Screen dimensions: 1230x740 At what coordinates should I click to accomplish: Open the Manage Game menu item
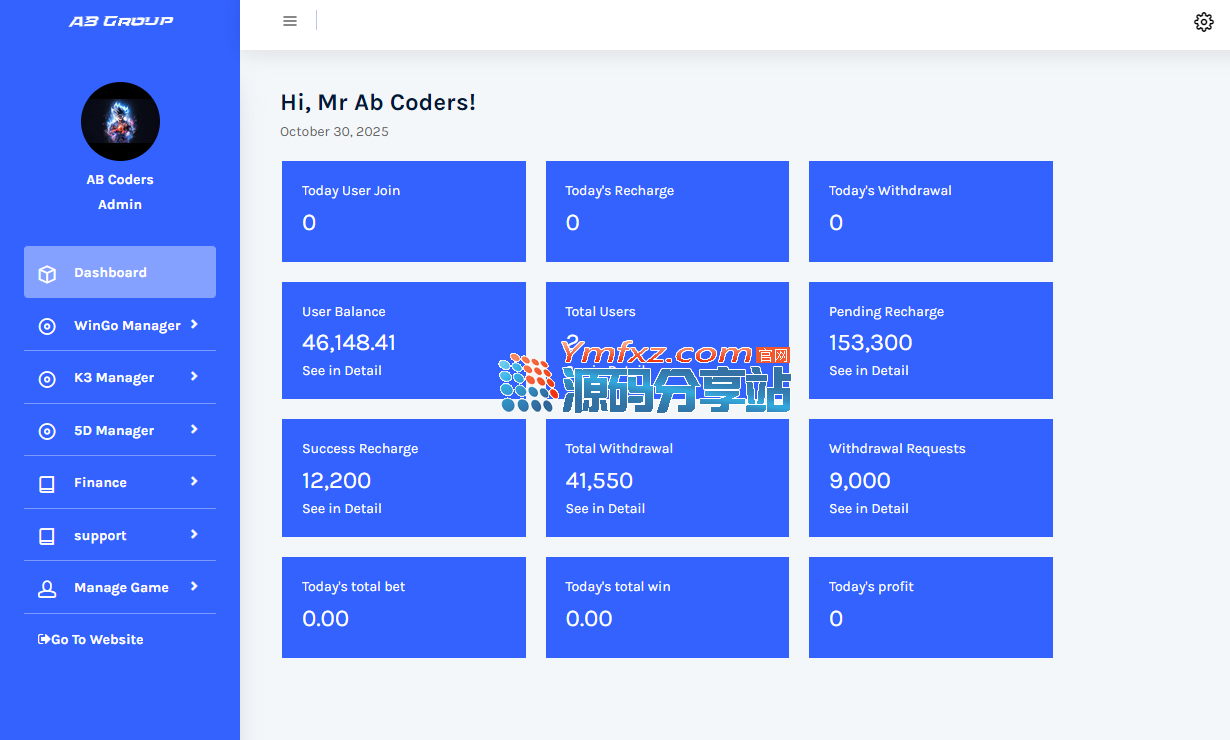(121, 588)
